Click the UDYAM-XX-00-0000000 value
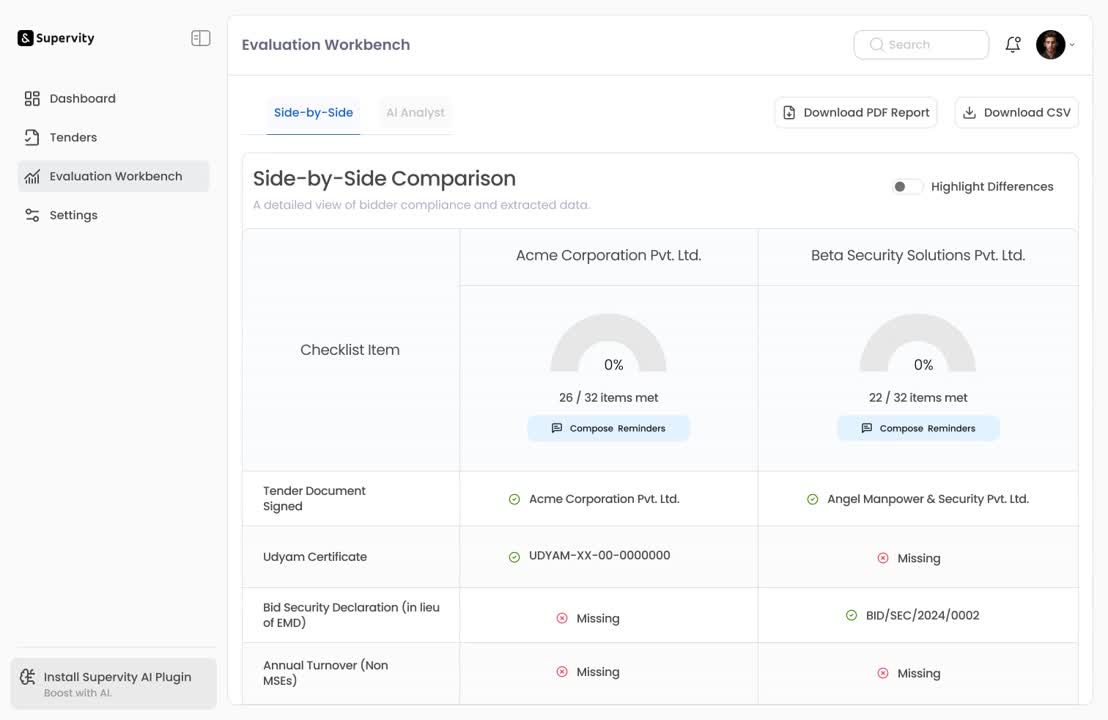The width and height of the screenshot is (1108, 720). (599, 556)
